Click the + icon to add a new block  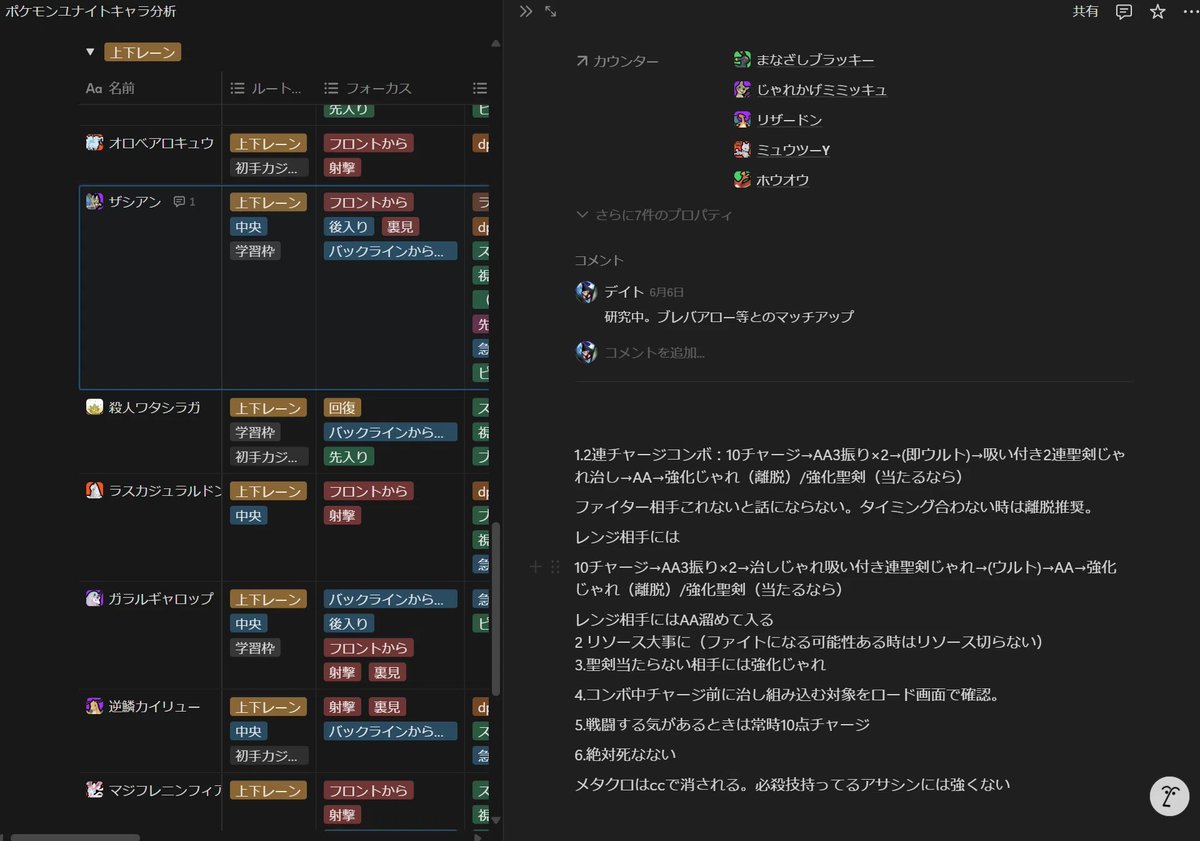536,567
